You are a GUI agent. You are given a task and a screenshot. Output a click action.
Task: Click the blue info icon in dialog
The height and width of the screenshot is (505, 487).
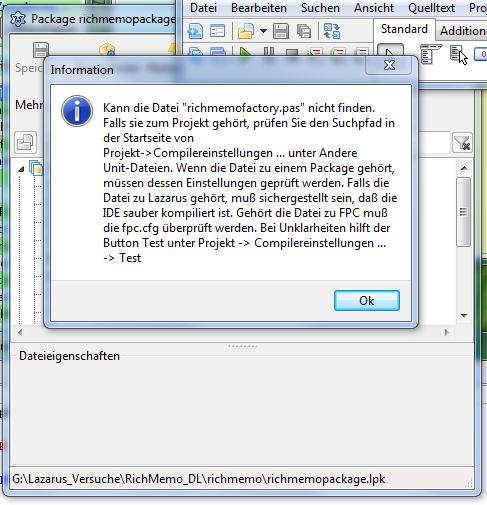pos(77,111)
